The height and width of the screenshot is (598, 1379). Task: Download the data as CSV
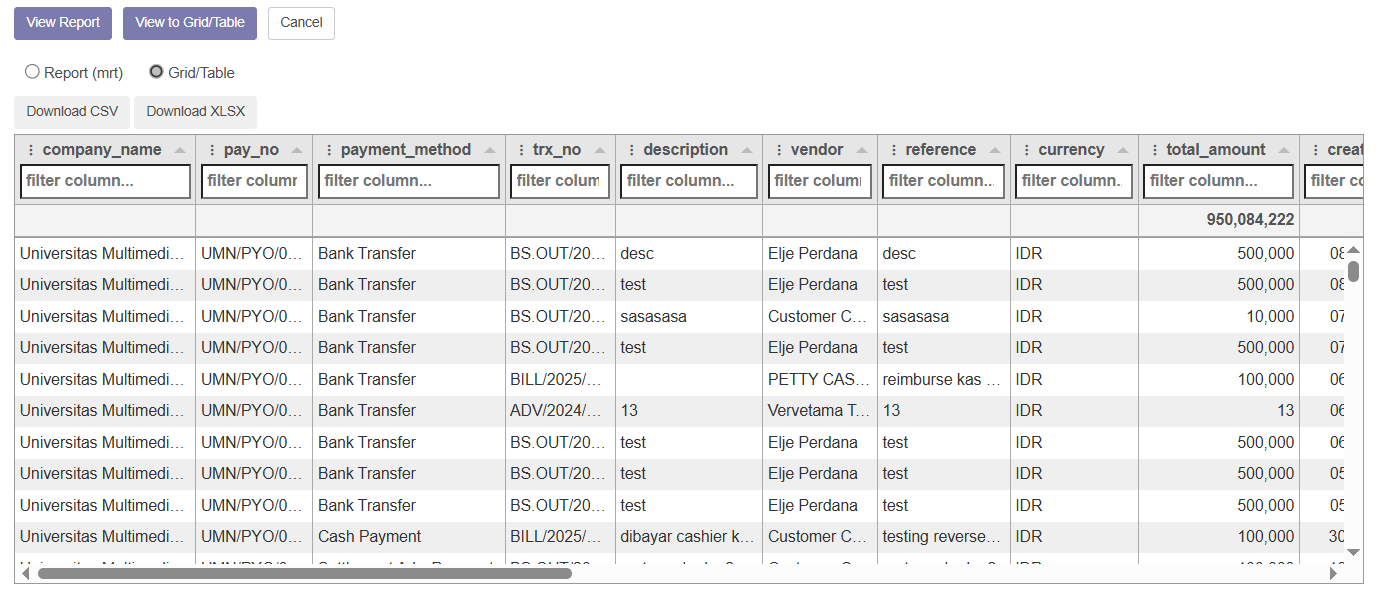point(72,112)
